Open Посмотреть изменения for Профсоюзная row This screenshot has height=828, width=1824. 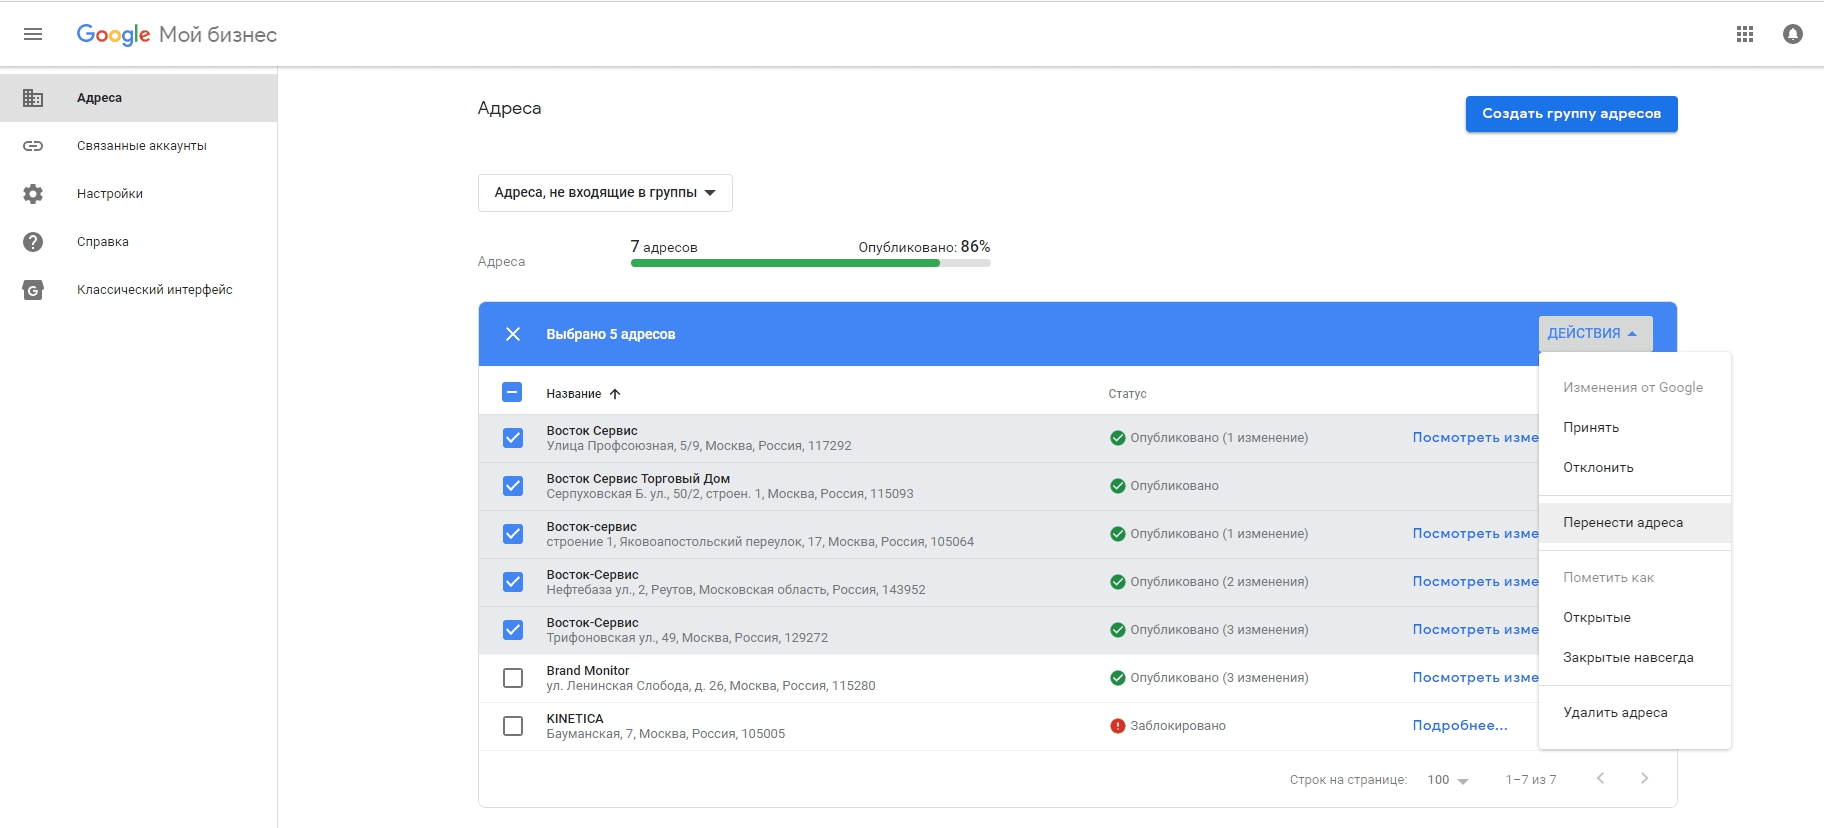[1475, 438]
